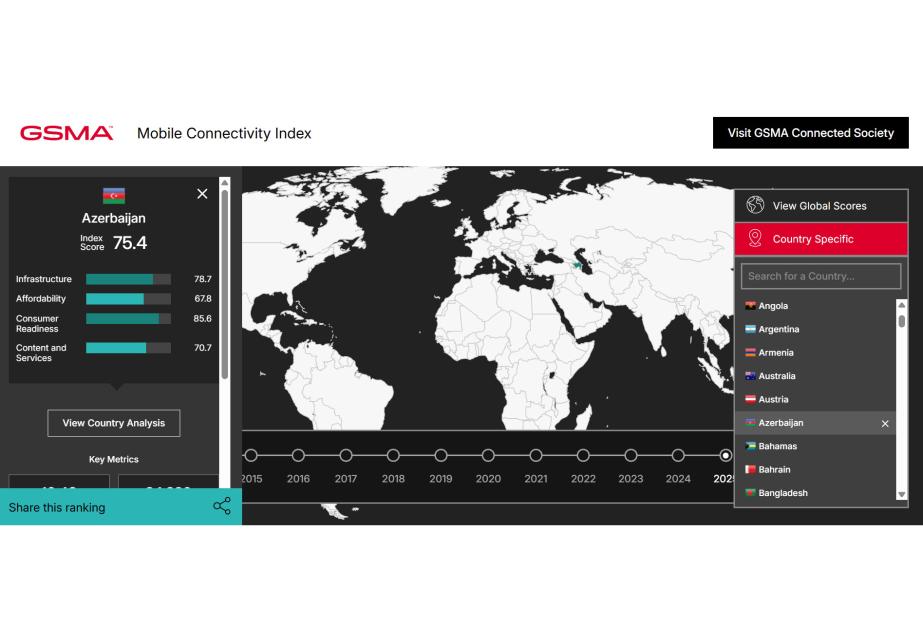Viewport: 923px width, 630px height.
Task: Click highlighted Azerbaijan on the world map
Action: (x=577, y=266)
